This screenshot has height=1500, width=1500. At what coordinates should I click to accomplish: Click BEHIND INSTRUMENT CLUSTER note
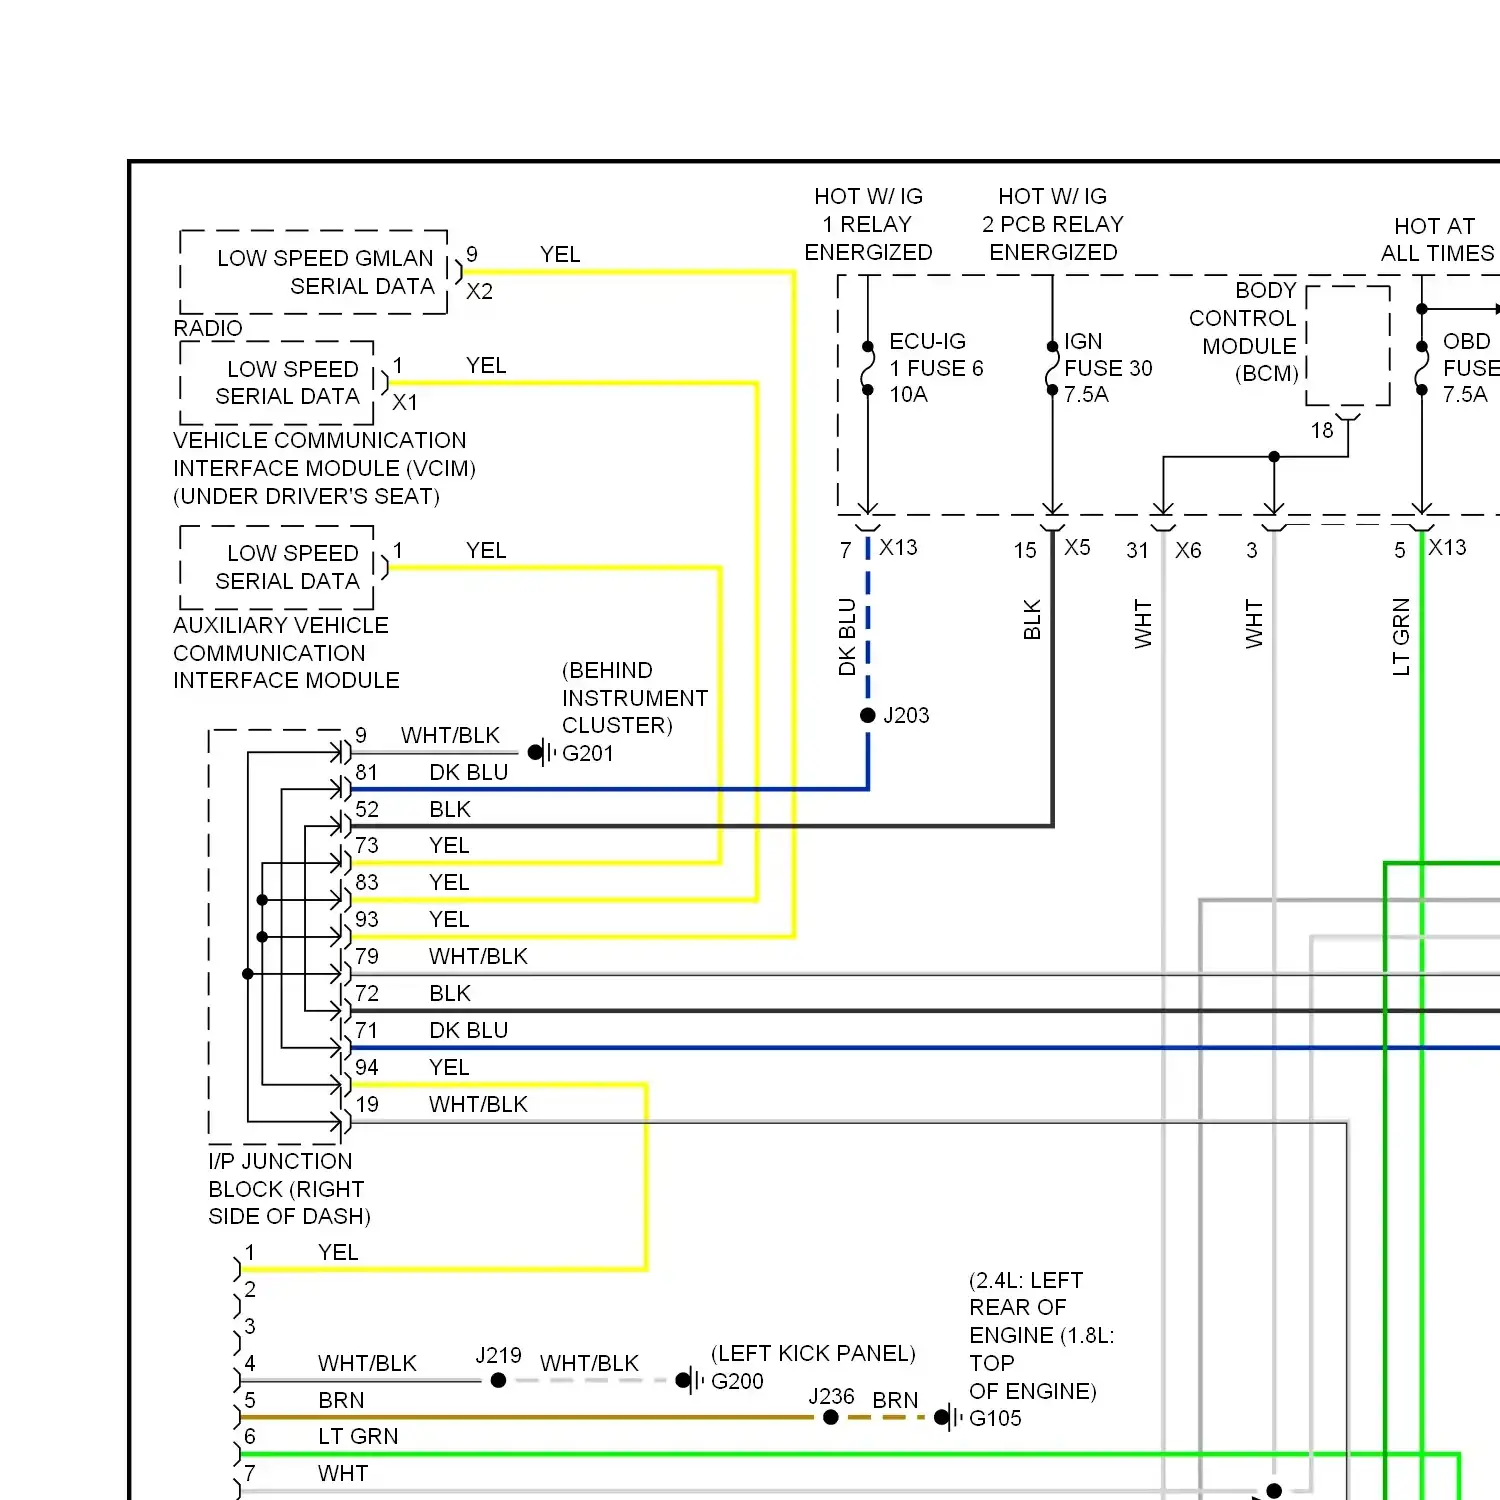pyautogui.click(x=635, y=698)
